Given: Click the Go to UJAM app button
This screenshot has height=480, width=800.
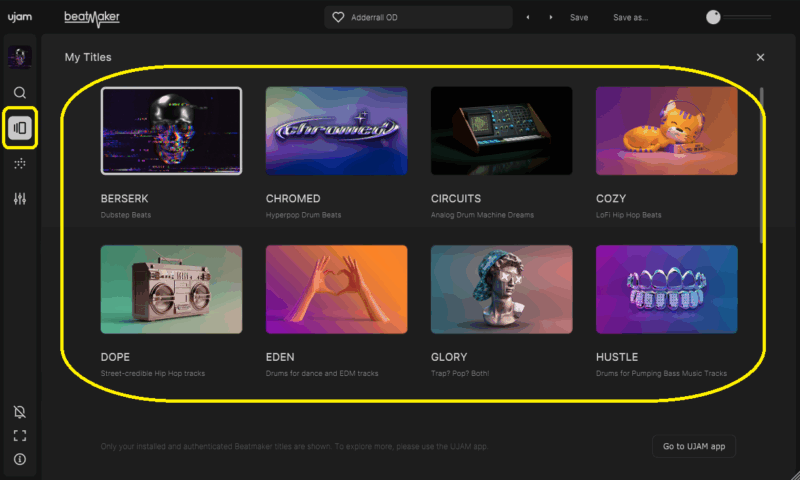Looking at the screenshot, I should [x=694, y=446].
